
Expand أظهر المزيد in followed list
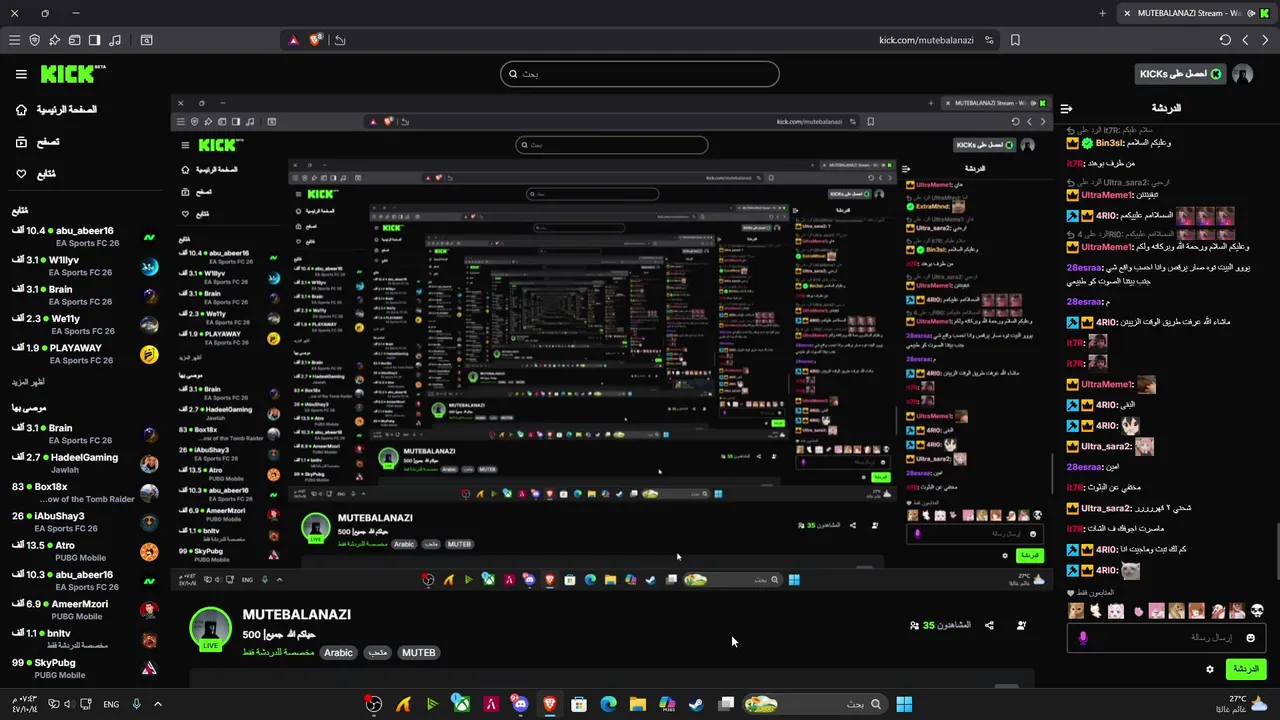[x=28, y=382]
